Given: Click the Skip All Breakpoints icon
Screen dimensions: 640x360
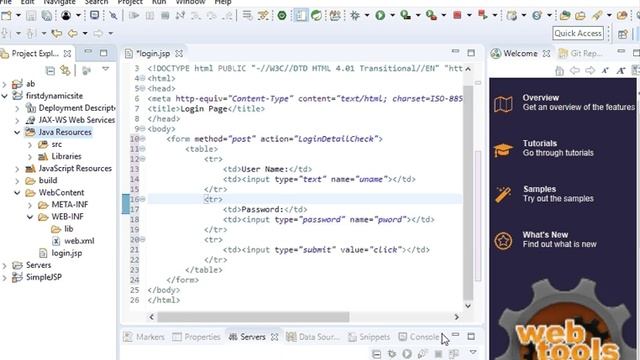Looking at the screenshot, I should point(113,16).
